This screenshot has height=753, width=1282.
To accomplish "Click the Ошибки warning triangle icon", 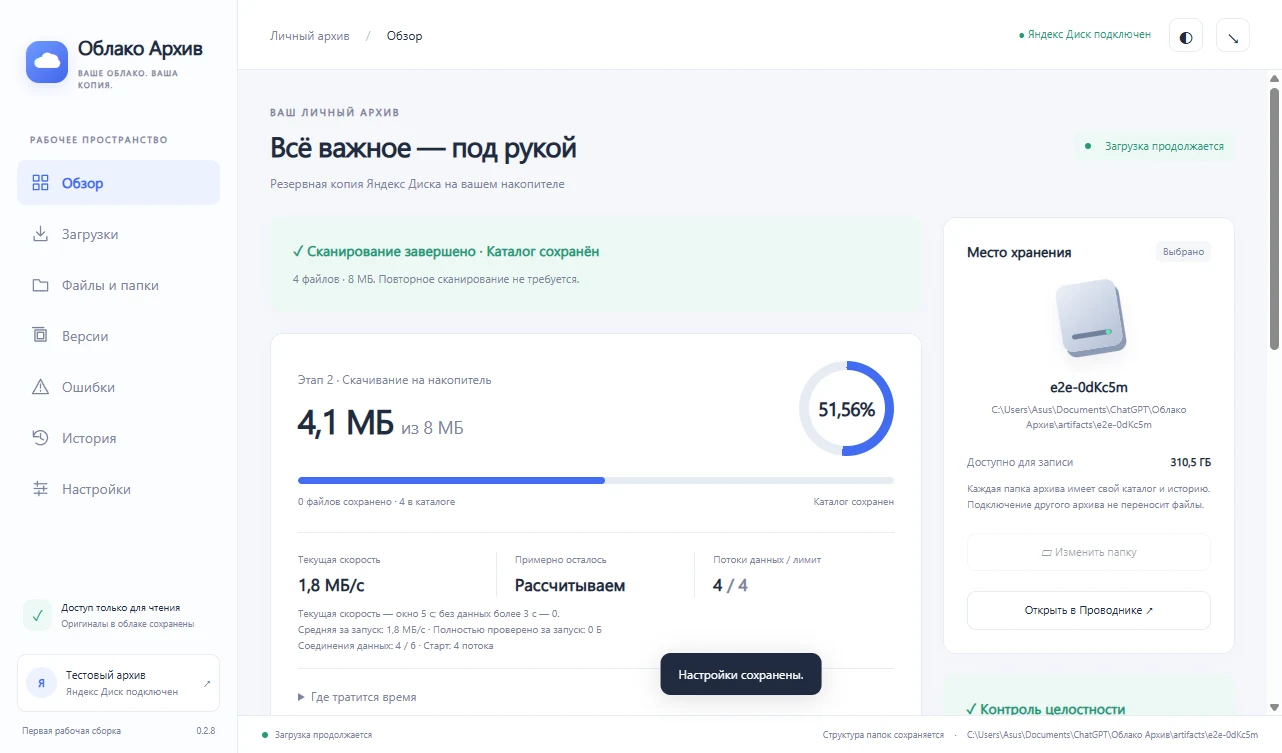I will [x=41, y=387].
